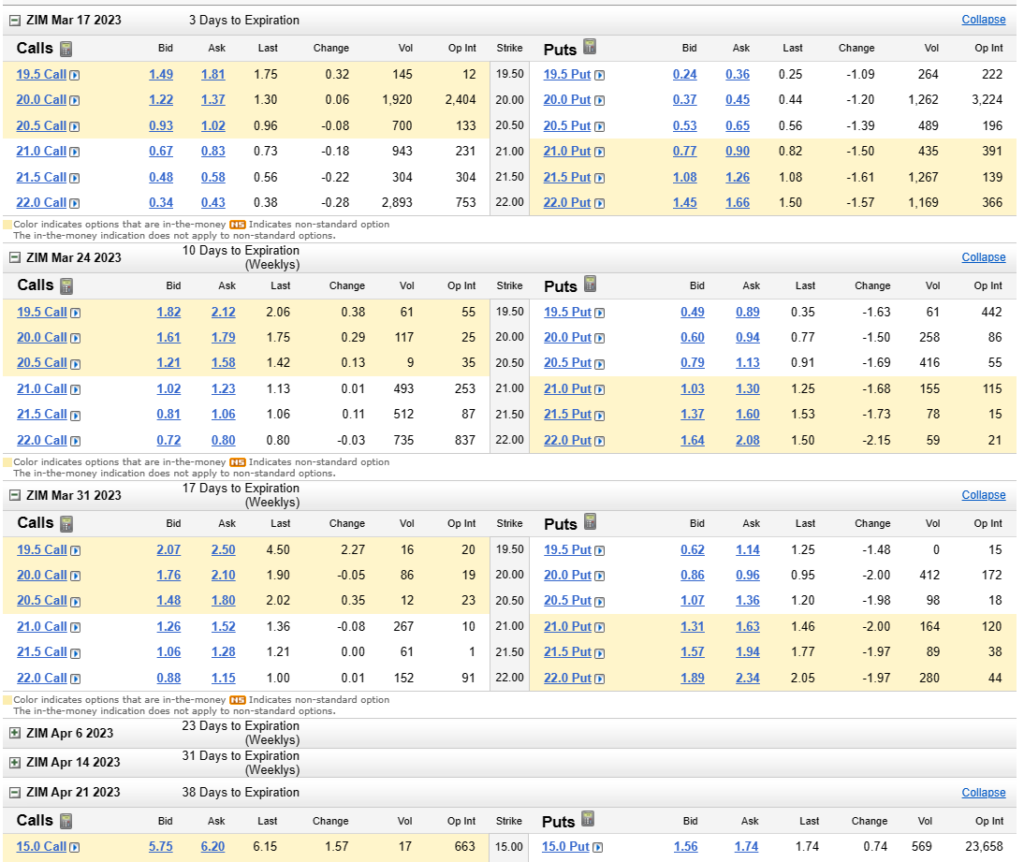Click arrow icon next to Mar 17 19.5 Put
The image size is (1024, 862).
(x=600, y=75)
